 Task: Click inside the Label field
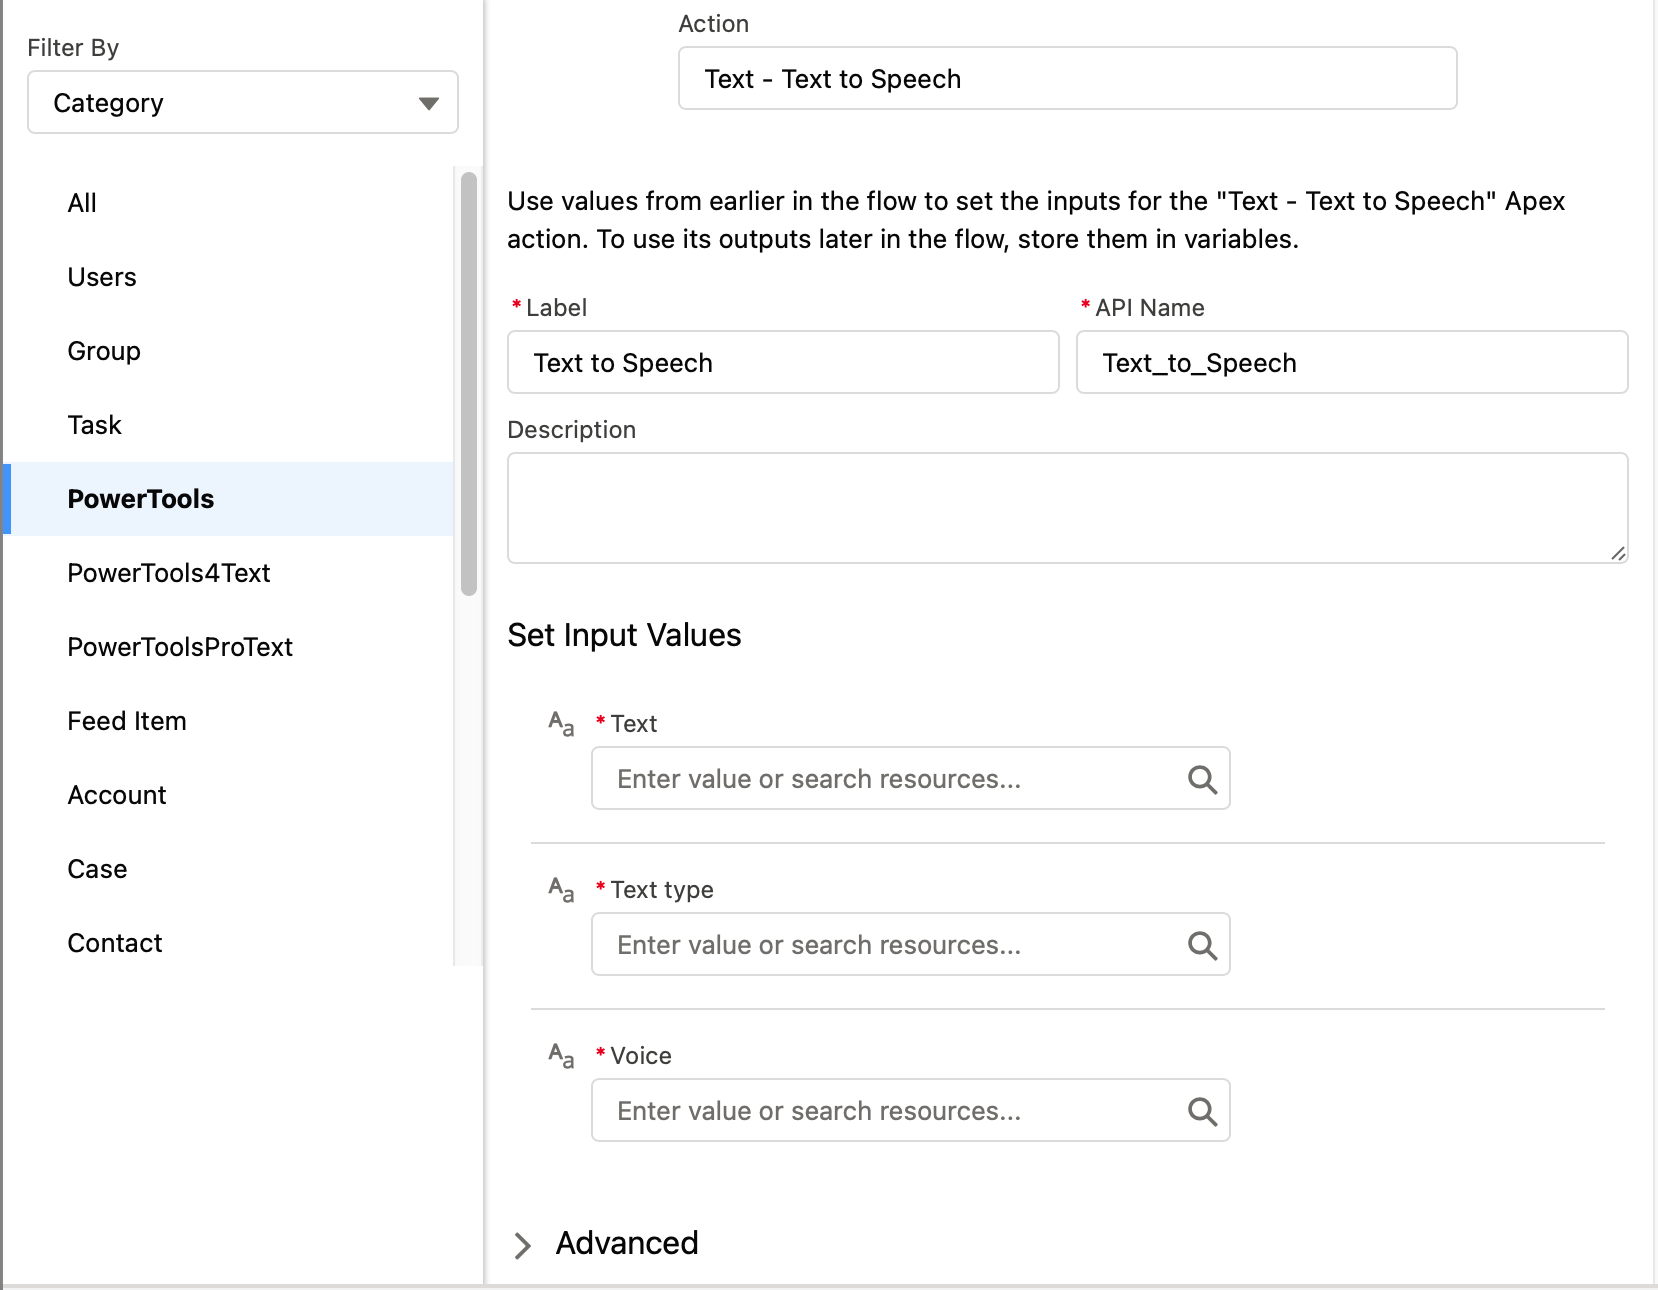[x=782, y=362]
